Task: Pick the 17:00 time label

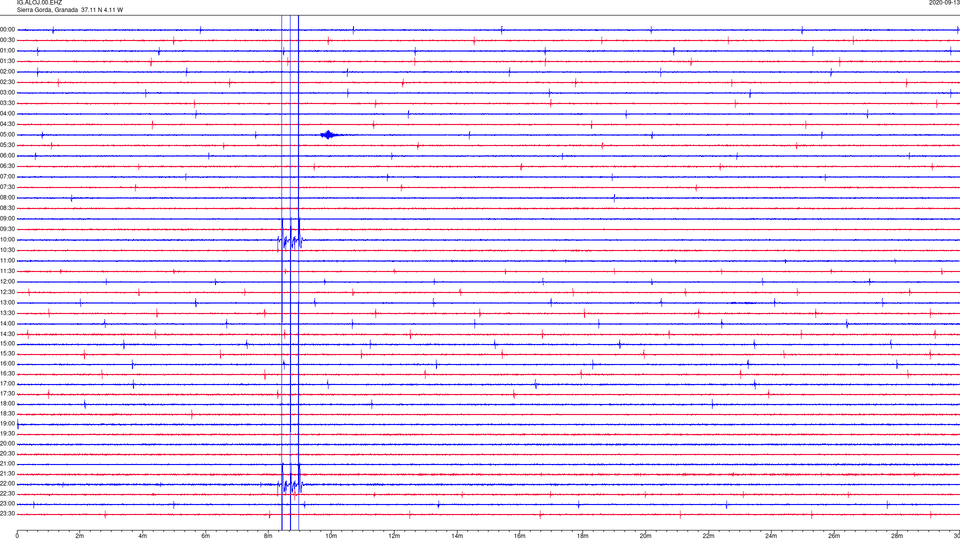Action: point(8,384)
